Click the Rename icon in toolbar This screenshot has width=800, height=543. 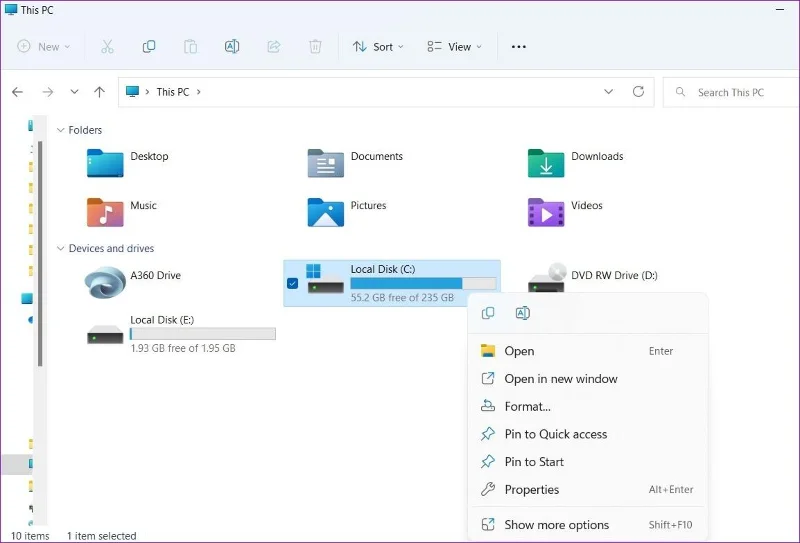pos(232,47)
